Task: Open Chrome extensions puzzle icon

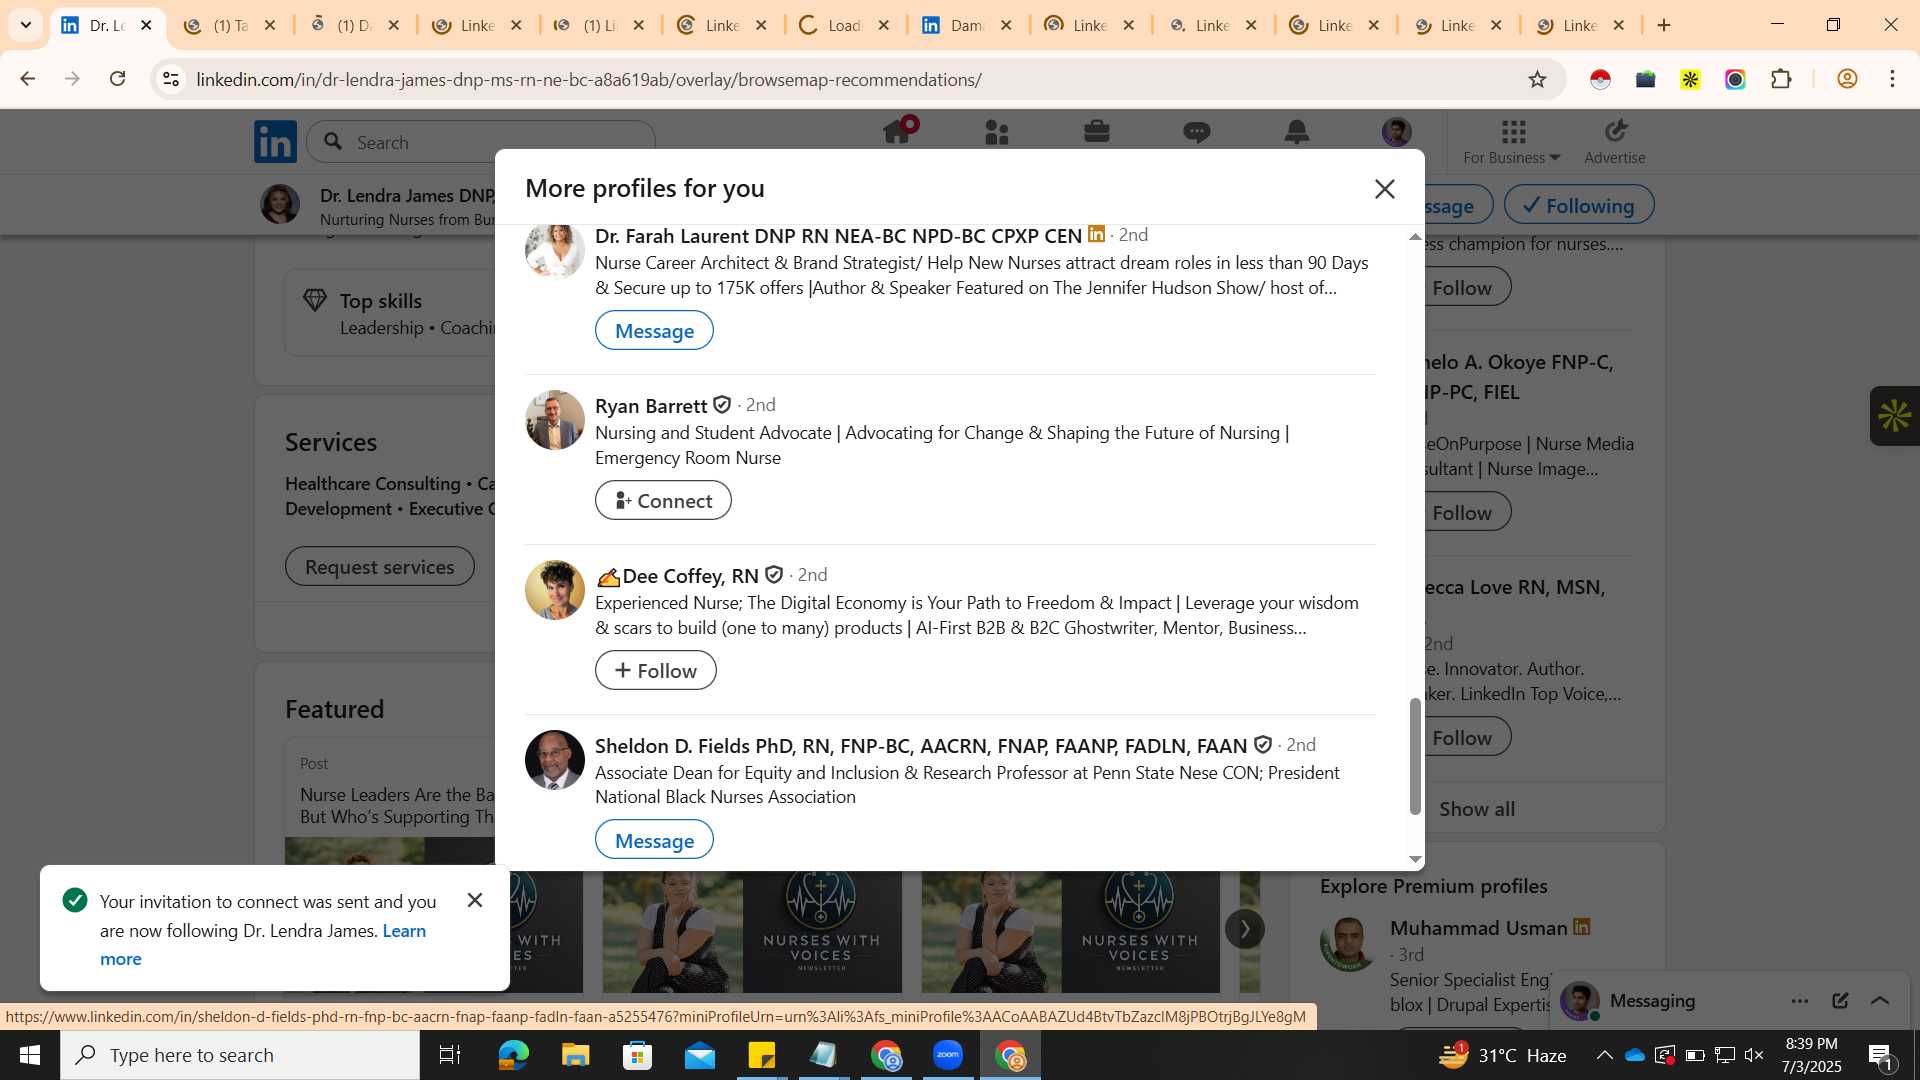Action: [1781, 79]
